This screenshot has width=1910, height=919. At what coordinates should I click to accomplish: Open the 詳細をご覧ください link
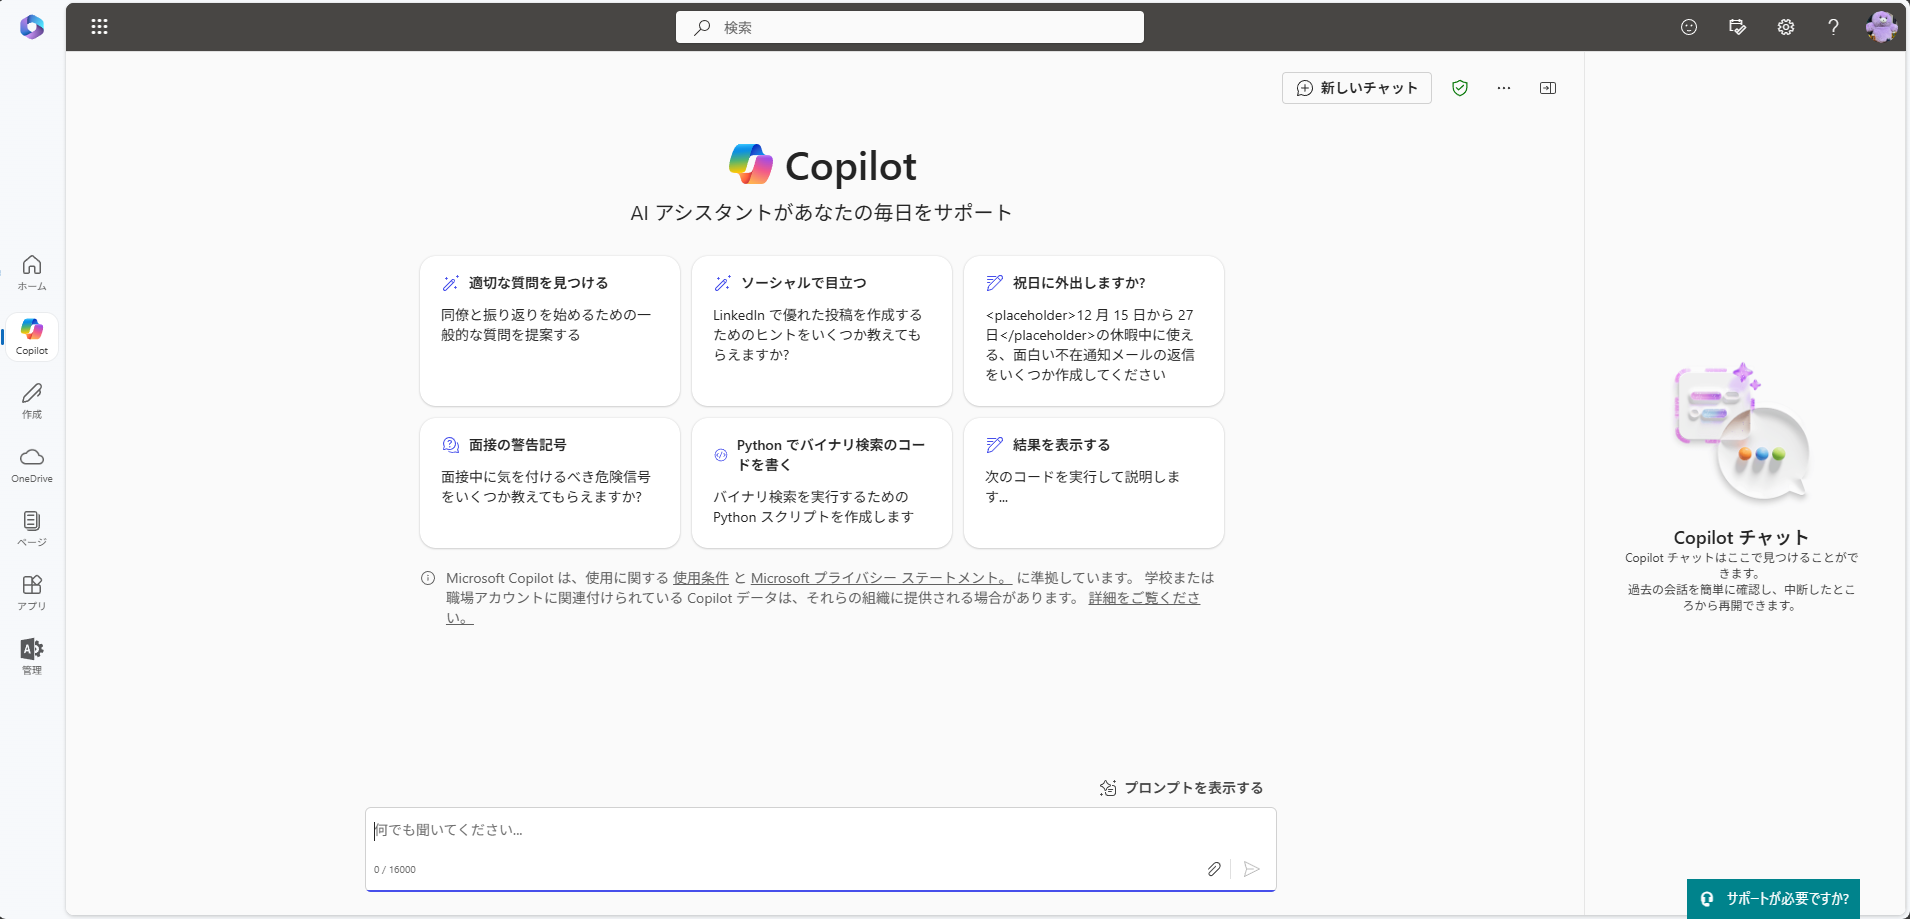1144,598
